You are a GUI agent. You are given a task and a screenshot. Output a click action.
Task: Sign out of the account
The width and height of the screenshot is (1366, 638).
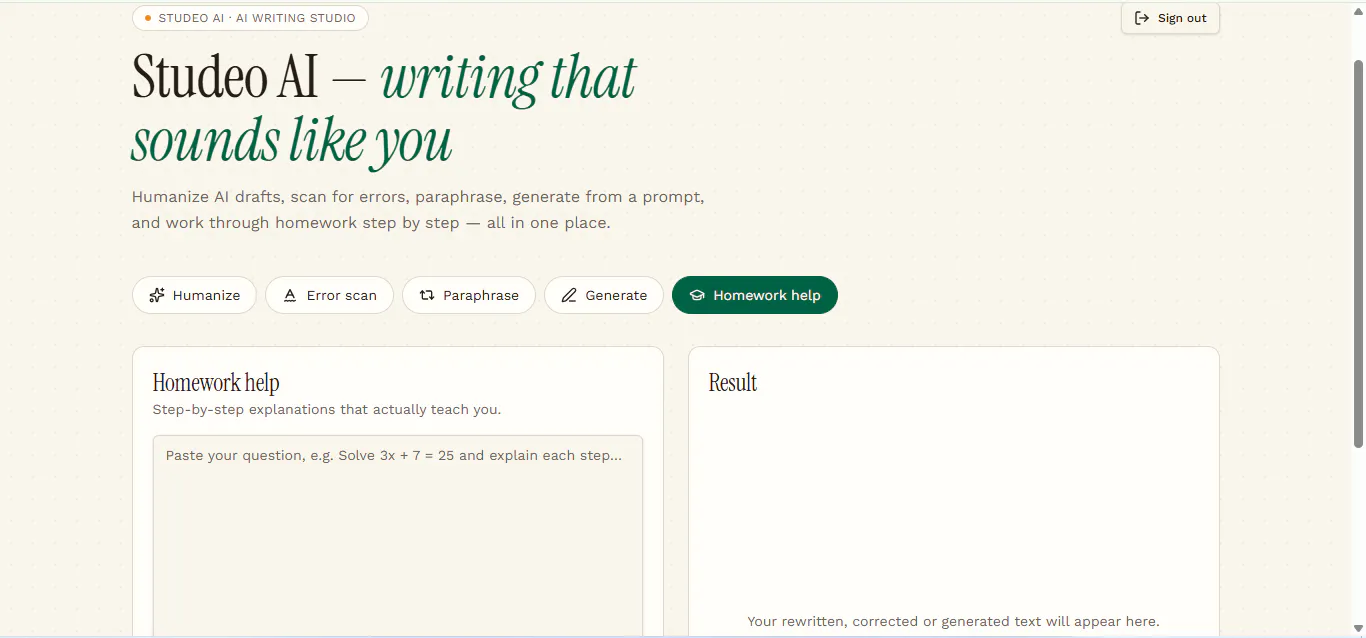[1170, 18]
